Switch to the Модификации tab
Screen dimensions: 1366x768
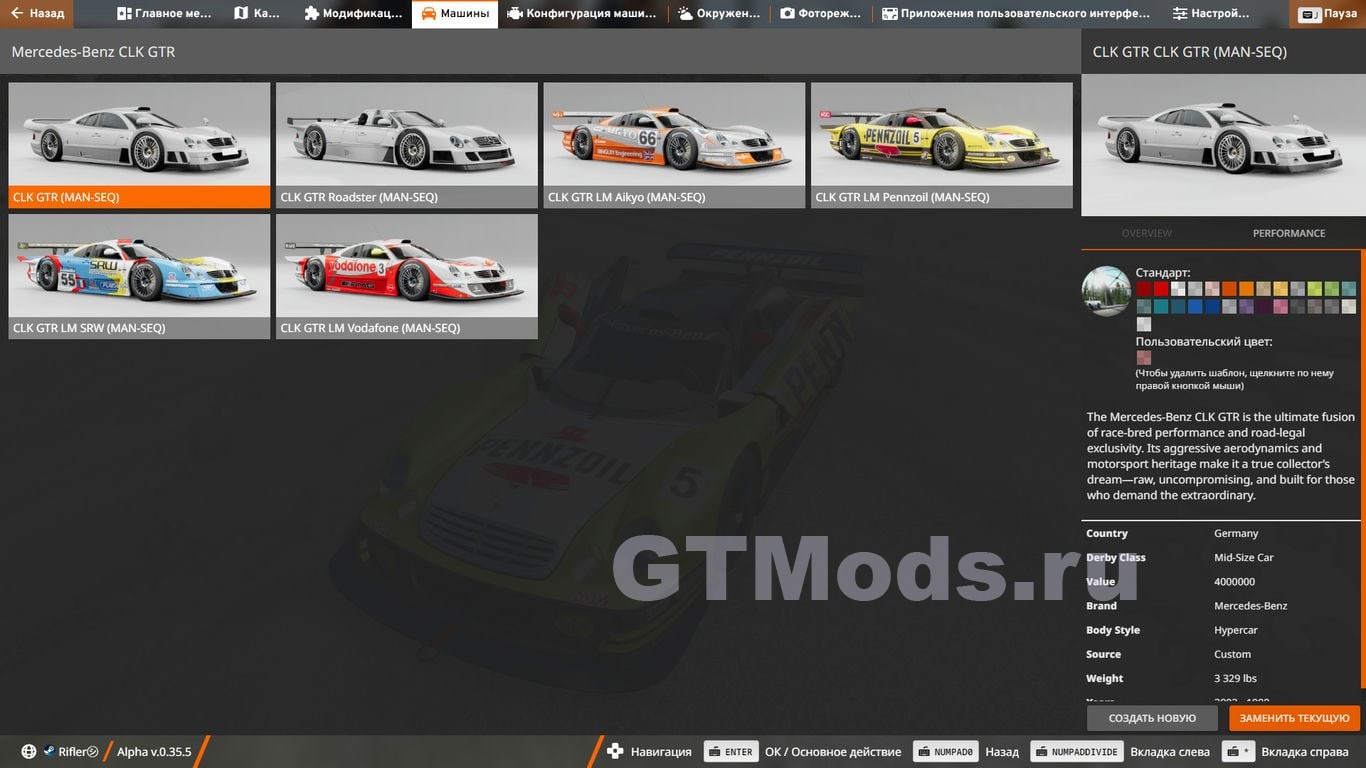pos(353,14)
